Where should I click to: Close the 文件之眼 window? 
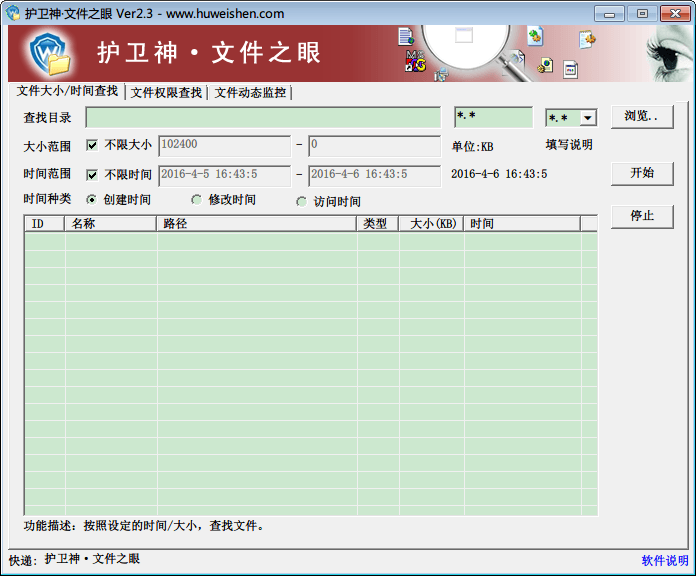coord(675,14)
